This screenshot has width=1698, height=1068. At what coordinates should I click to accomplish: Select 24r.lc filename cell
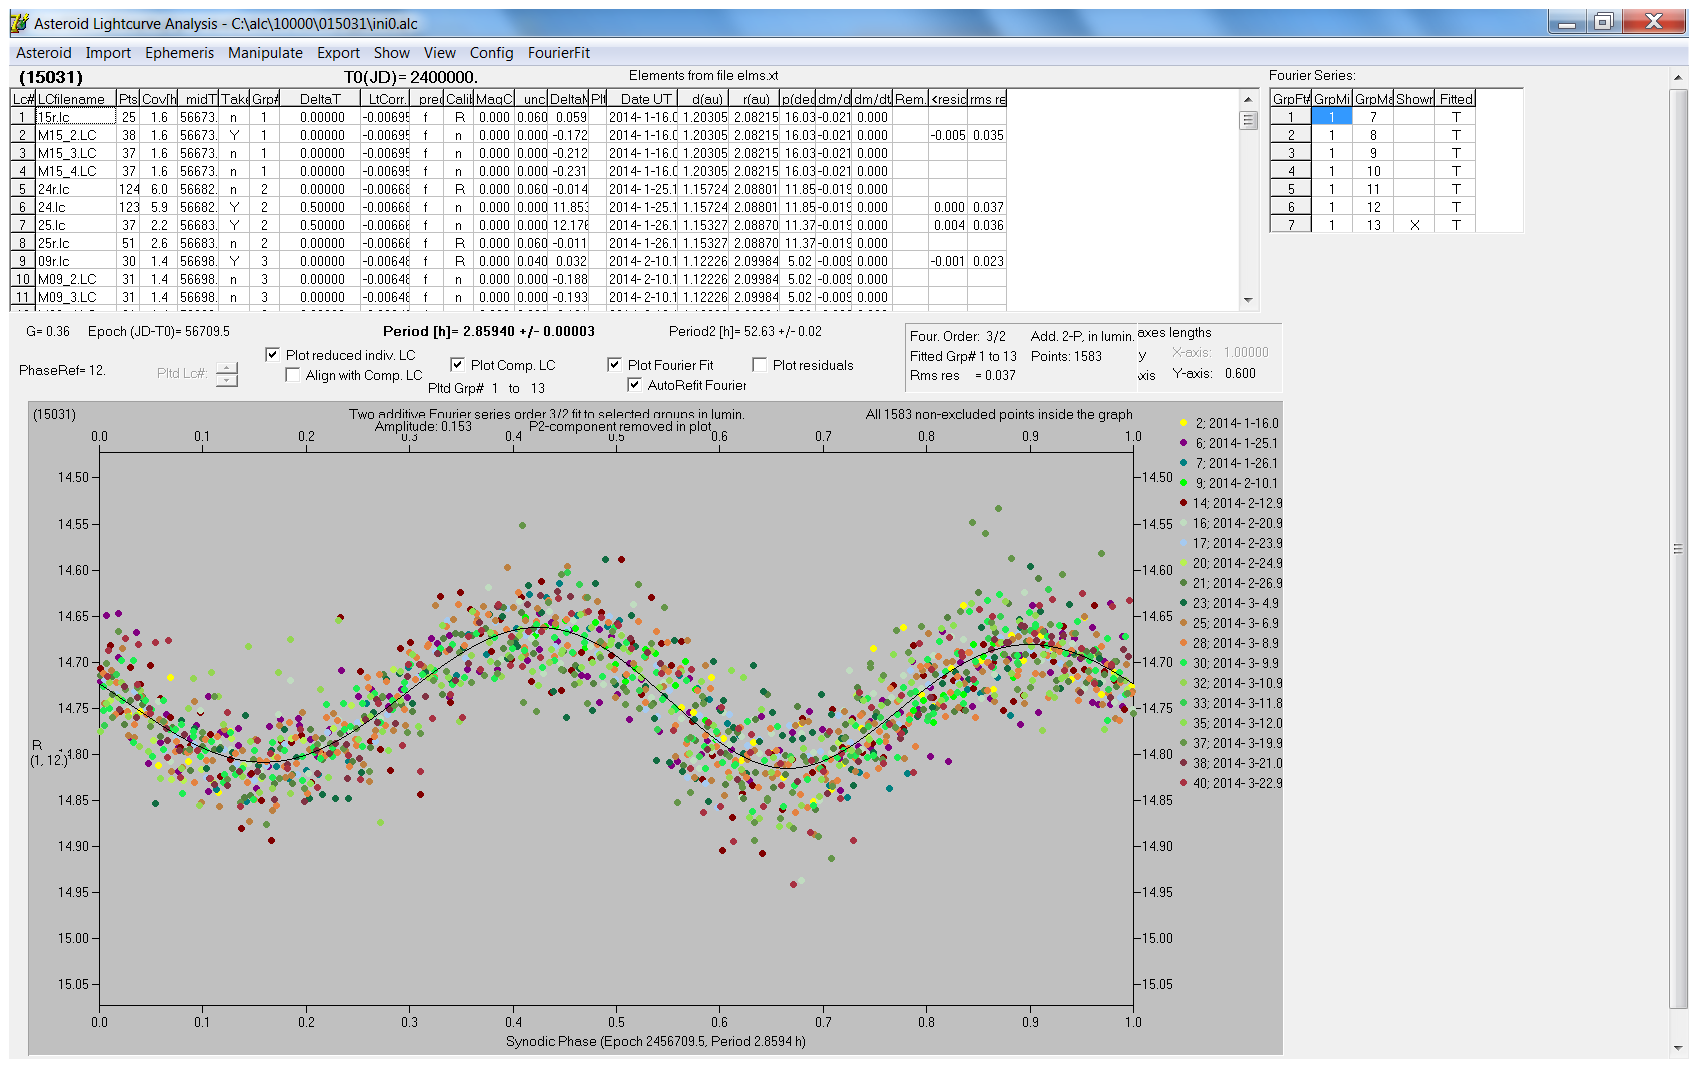(76, 189)
